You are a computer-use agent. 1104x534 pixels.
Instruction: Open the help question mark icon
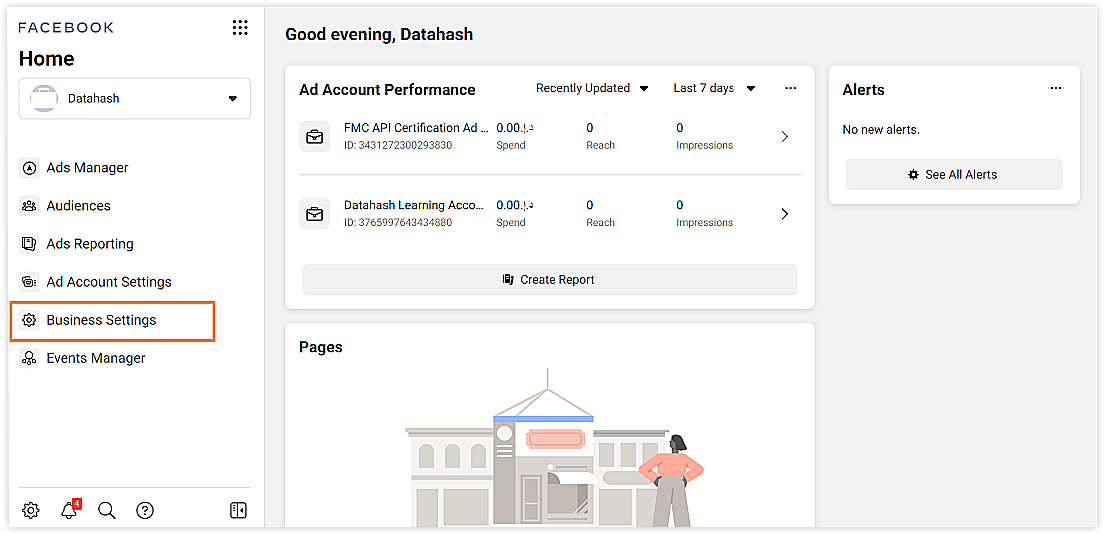point(145,510)
